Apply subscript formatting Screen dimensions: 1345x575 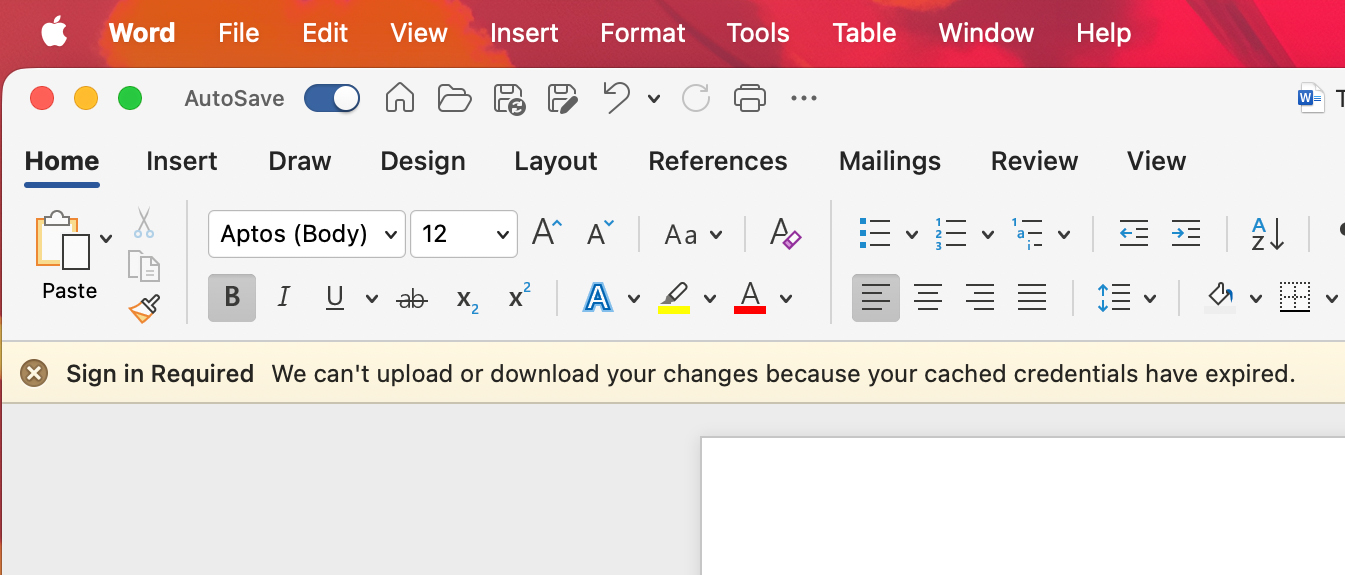click(x=467, y=299)
